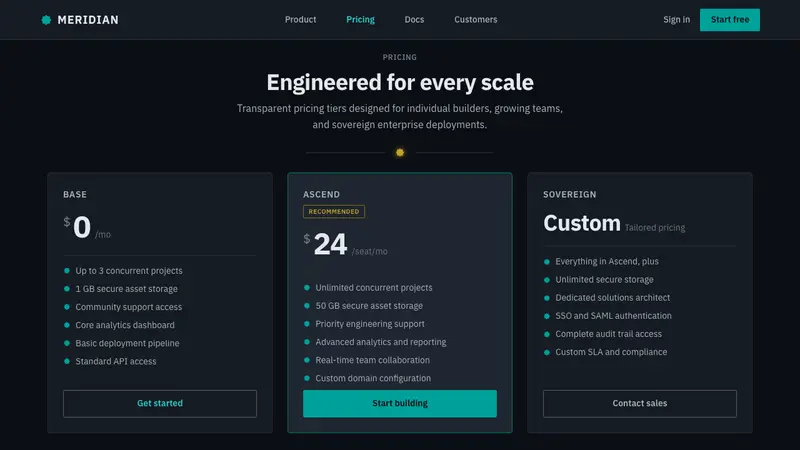
Task: Click the Meridian hexagon logo icon
Action: 46,20
